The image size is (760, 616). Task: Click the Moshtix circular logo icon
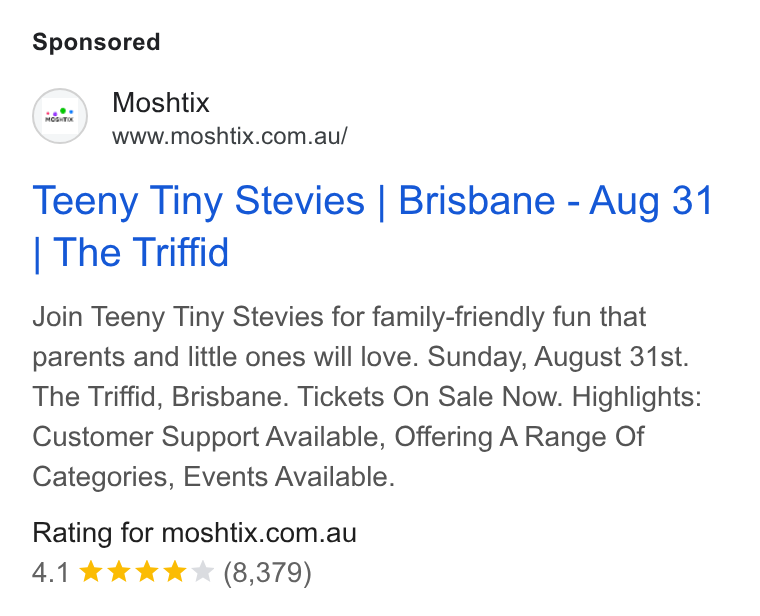(x=60, y=116)
